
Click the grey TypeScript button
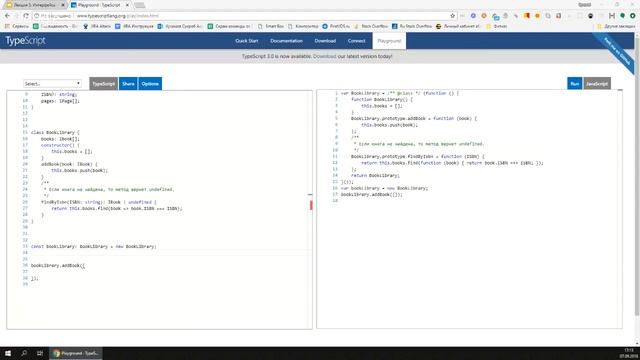[104, 84]
